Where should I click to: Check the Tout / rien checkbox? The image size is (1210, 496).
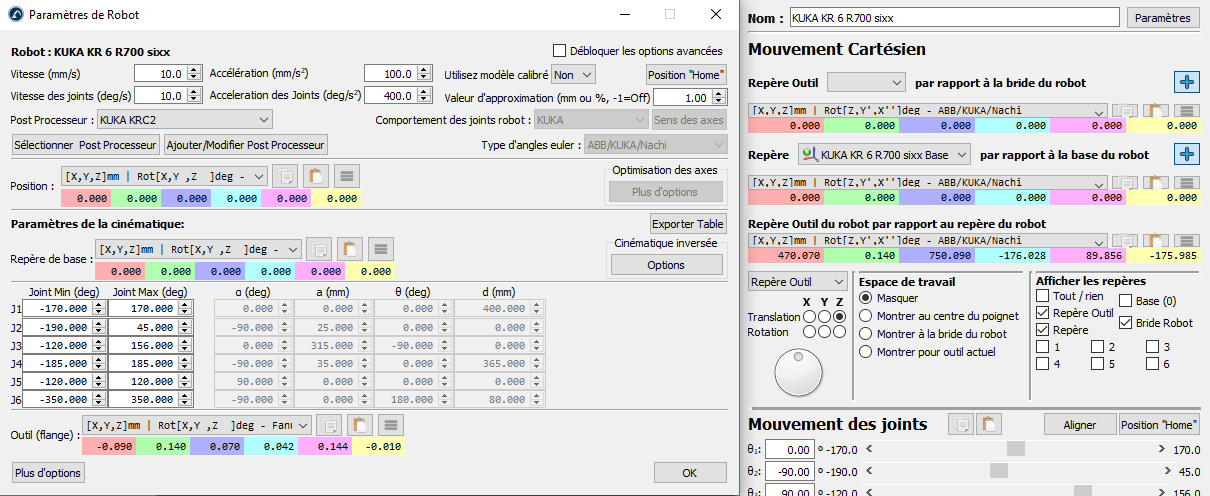[x=1043, y=297]
